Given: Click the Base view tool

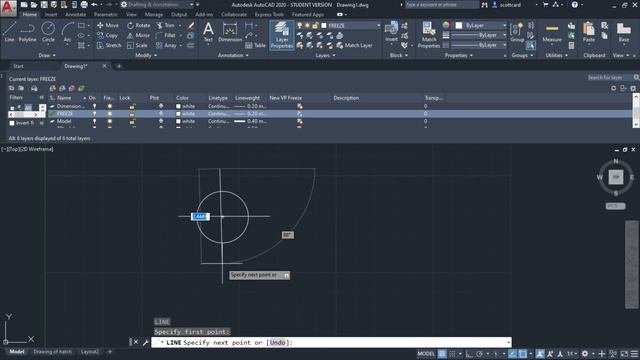Looking at the screenshot, I should pos(624,32).
